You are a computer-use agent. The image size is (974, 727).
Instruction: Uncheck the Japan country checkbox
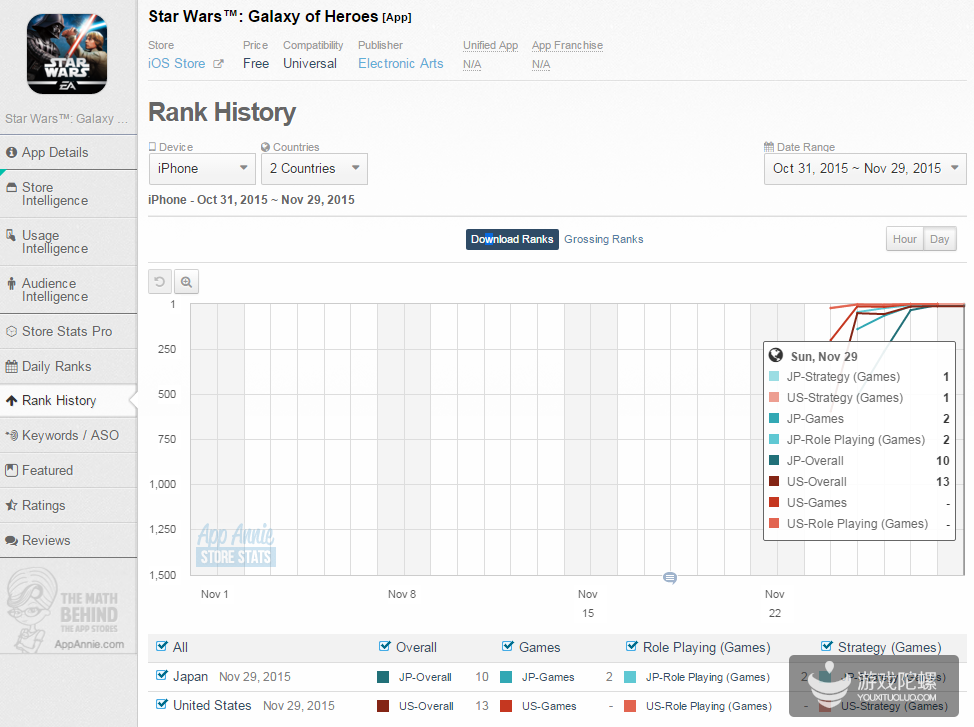(x=162, y=675)
